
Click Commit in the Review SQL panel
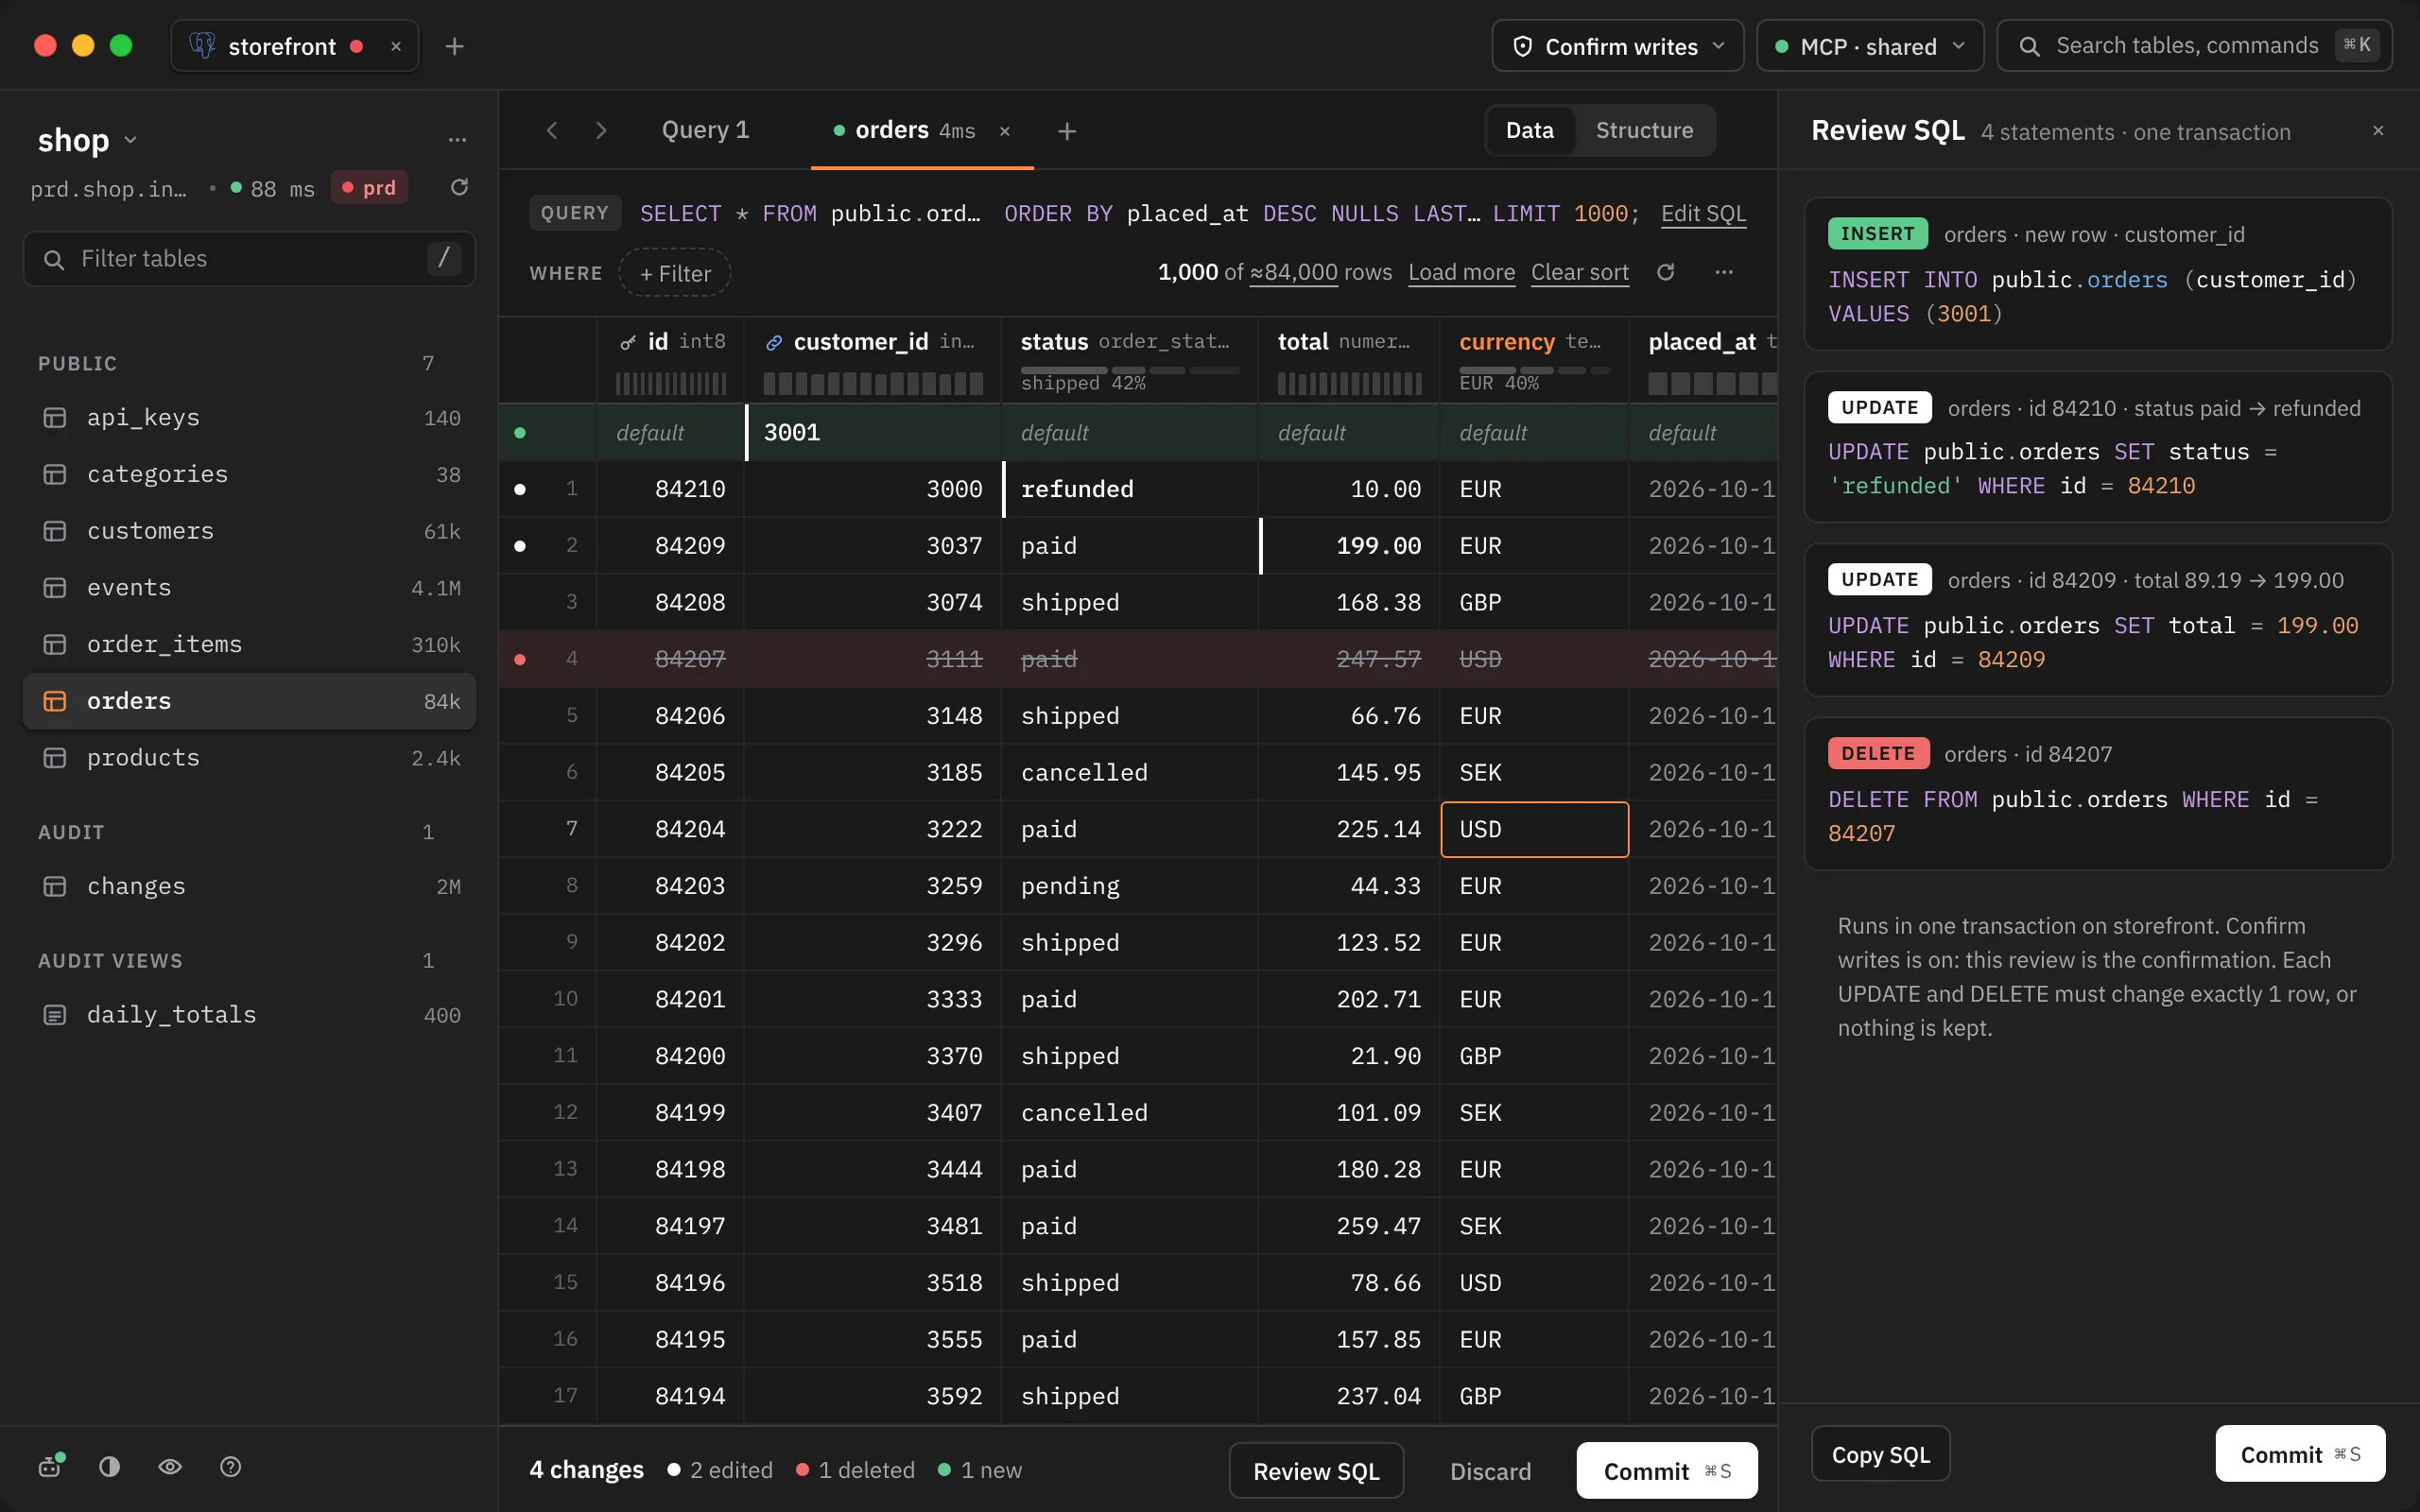[2300, 1454]
